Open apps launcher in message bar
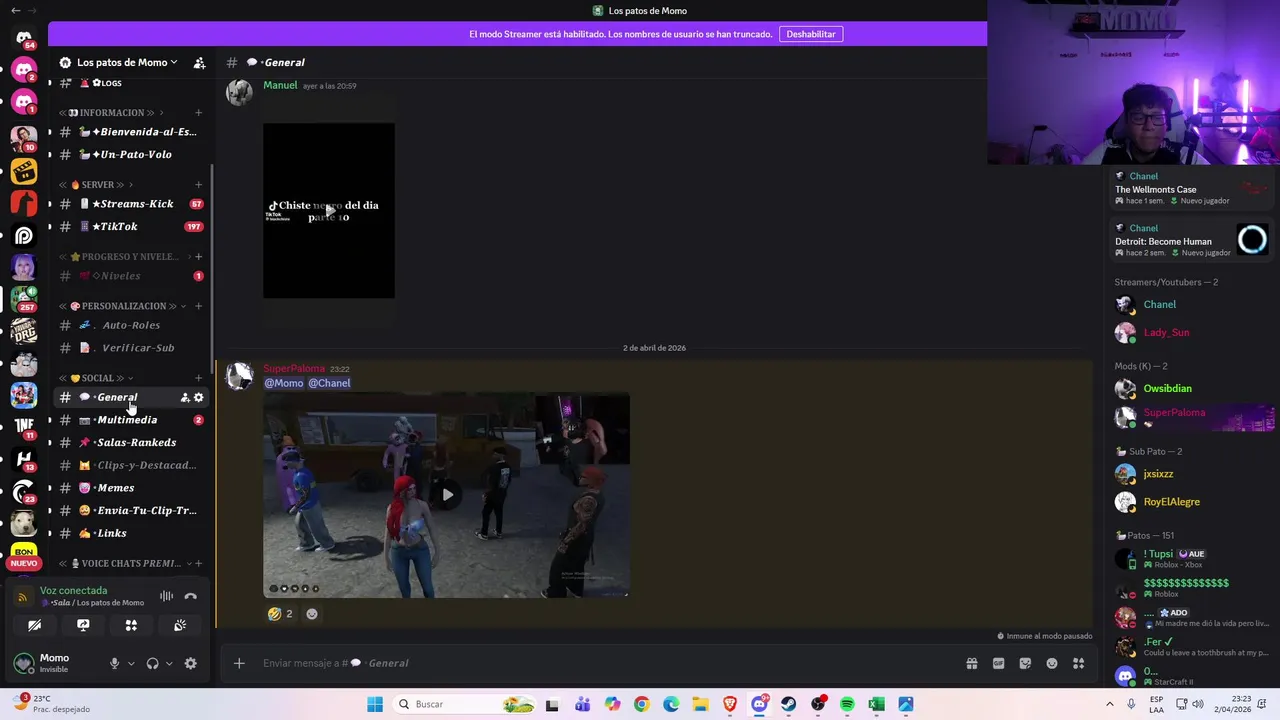The width and height of the screenshot is (1280, 720). click(x=1078, y=663)
